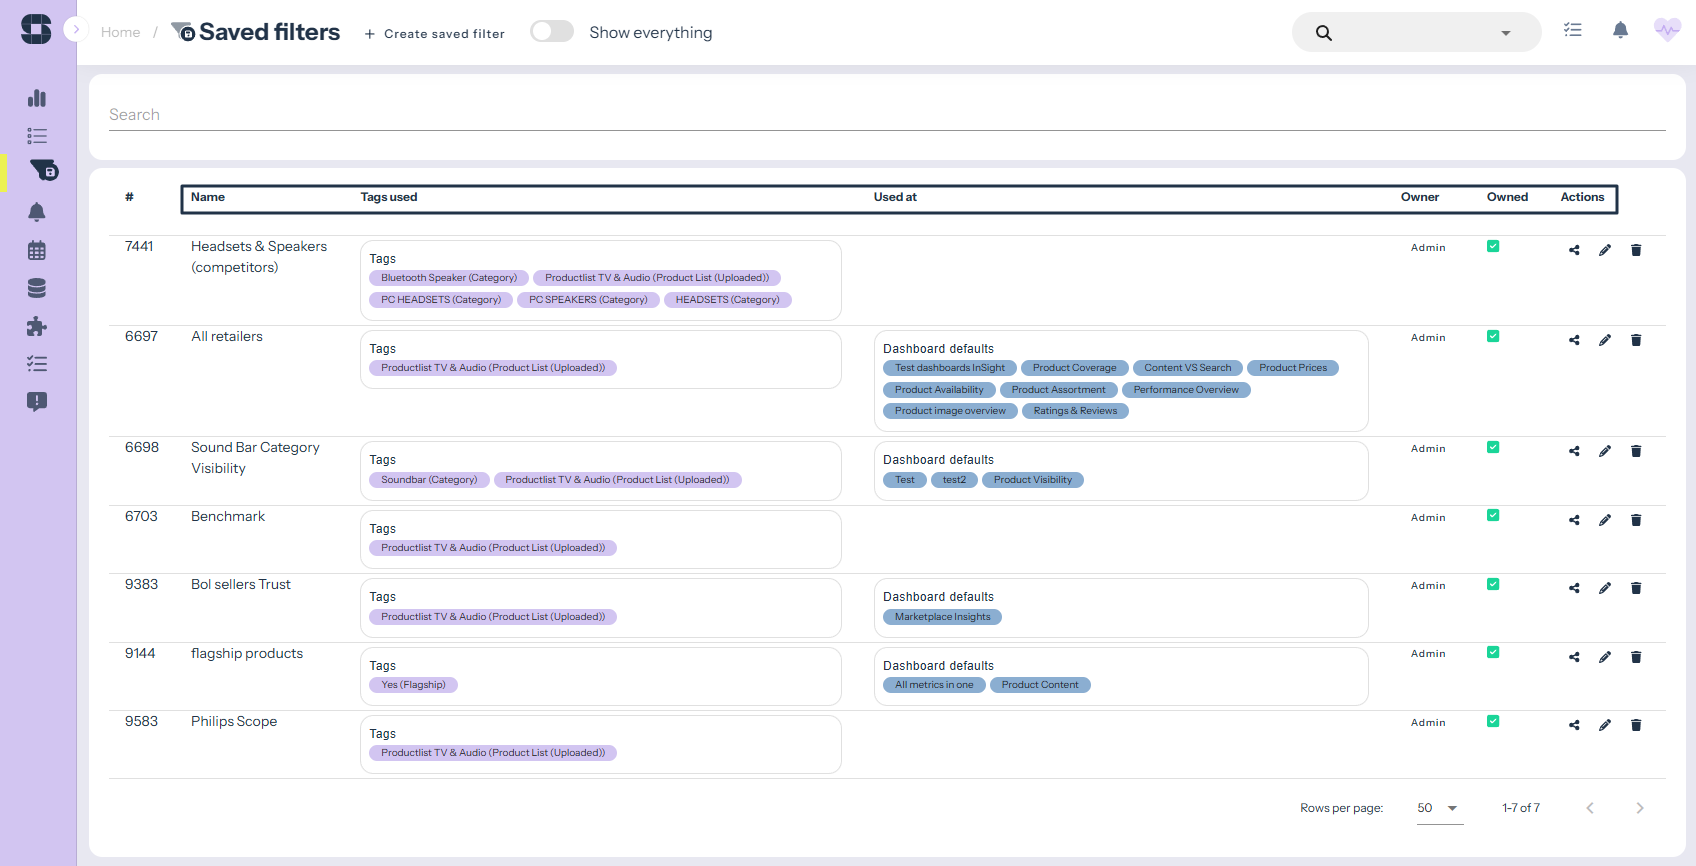This screenshot has height=866, width=1696.
Task: Share the Headsets & Speakers filter
Action: [x=1574, y=250]
